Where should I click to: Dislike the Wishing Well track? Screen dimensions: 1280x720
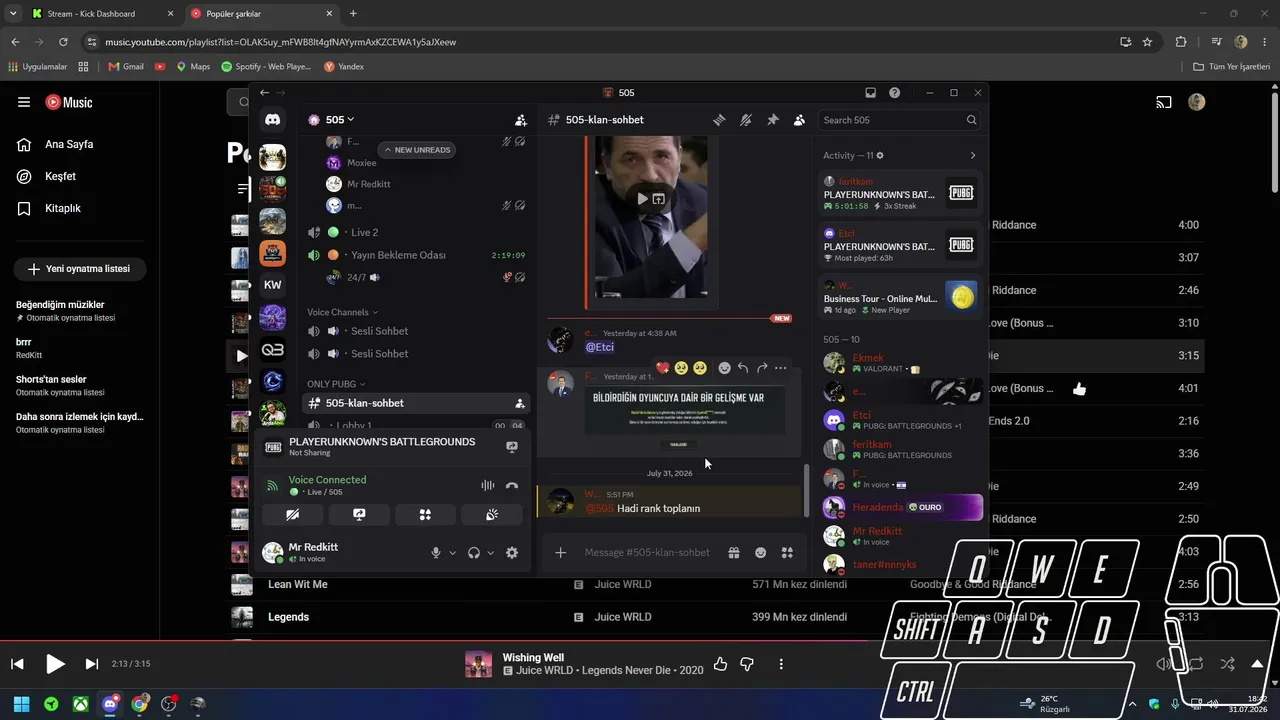(747, 664)
